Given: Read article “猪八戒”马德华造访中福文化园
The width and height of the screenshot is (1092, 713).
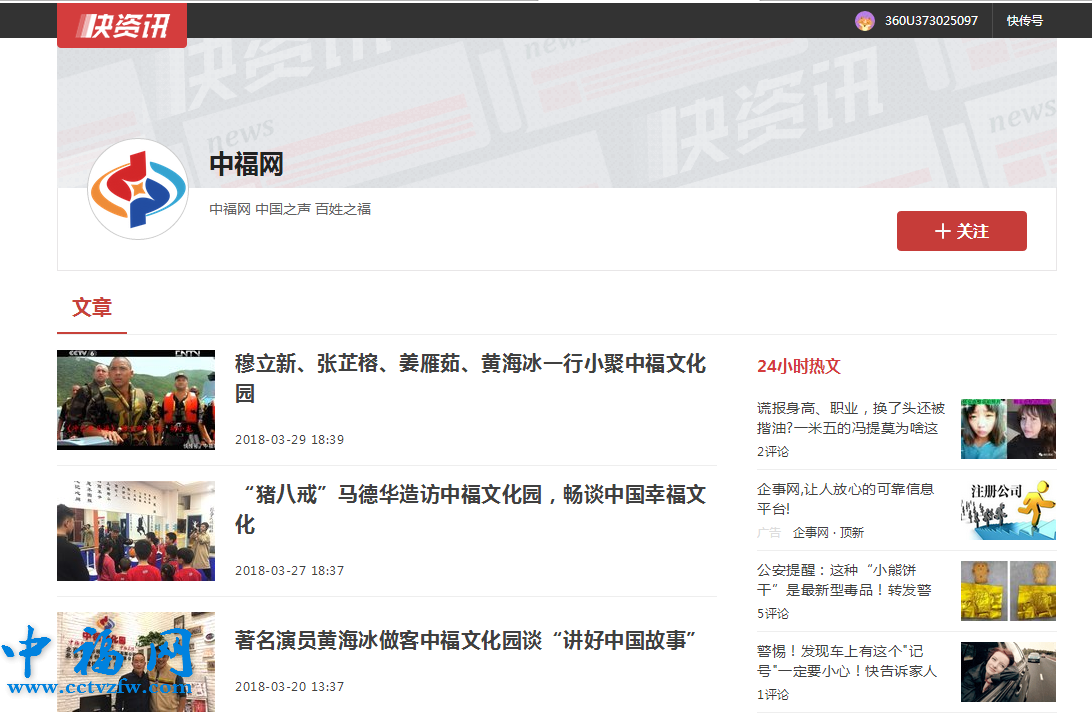Looking at the screenshot, I should 470,509.
